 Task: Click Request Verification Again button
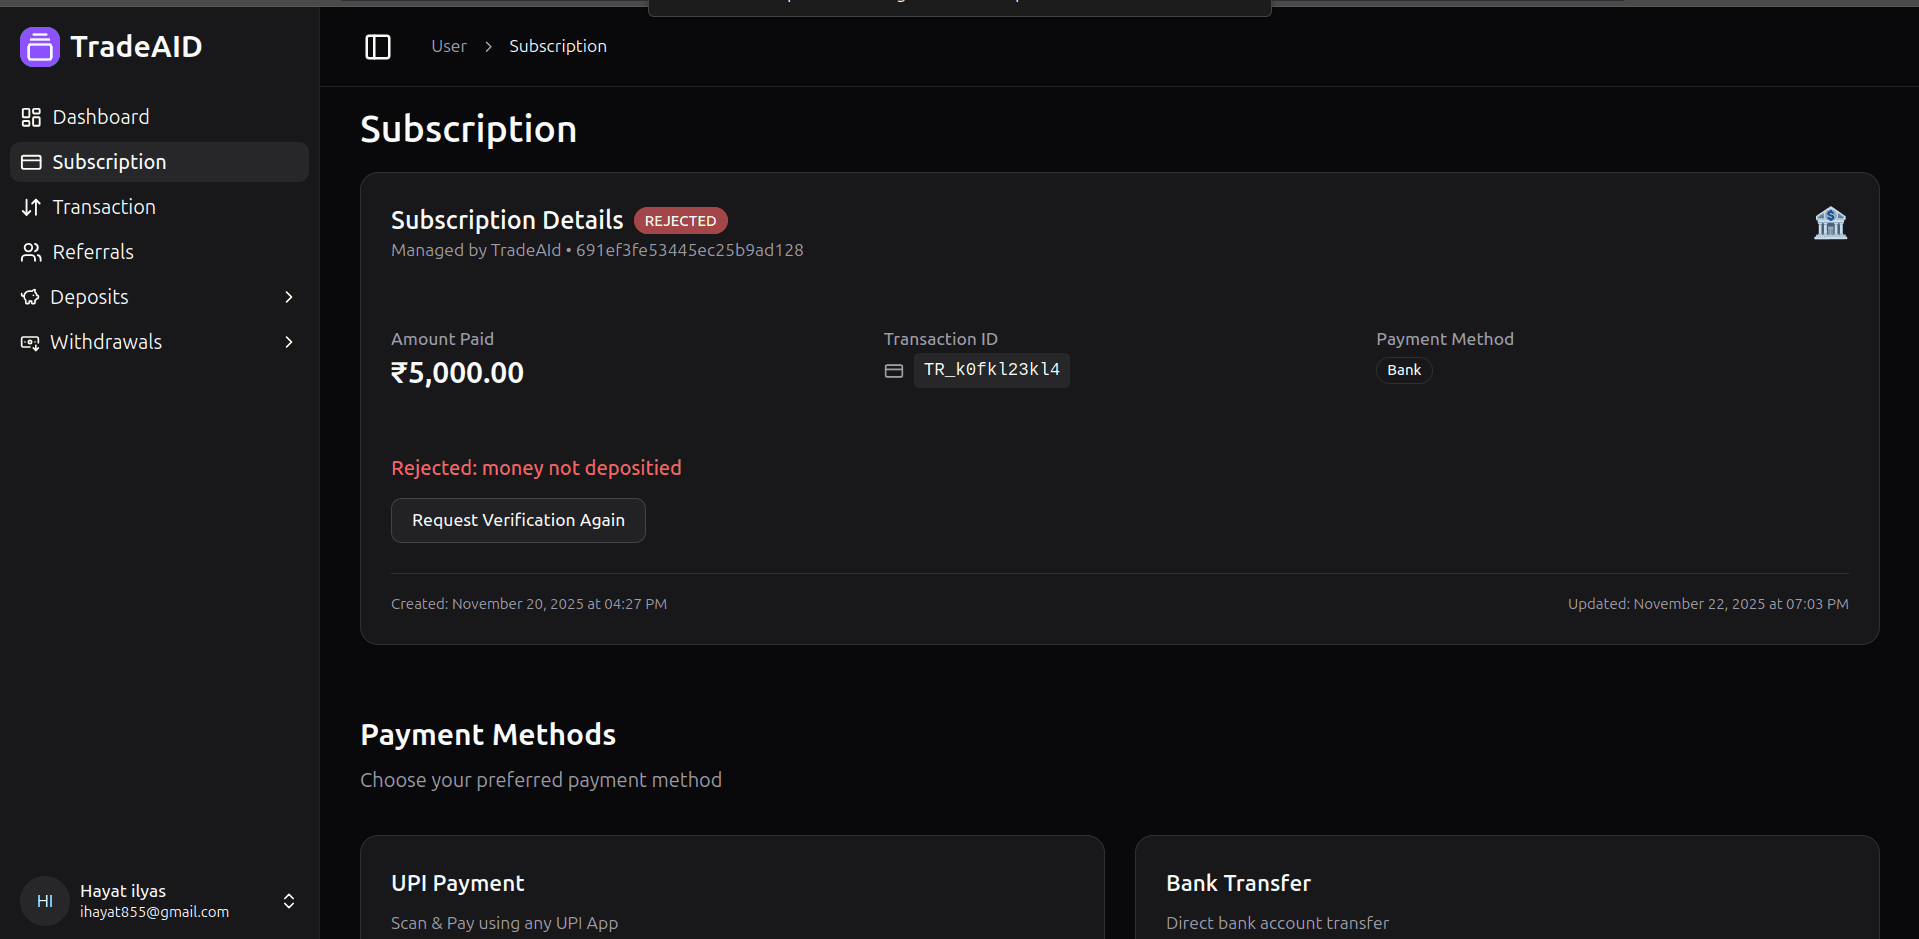[518, 520]
